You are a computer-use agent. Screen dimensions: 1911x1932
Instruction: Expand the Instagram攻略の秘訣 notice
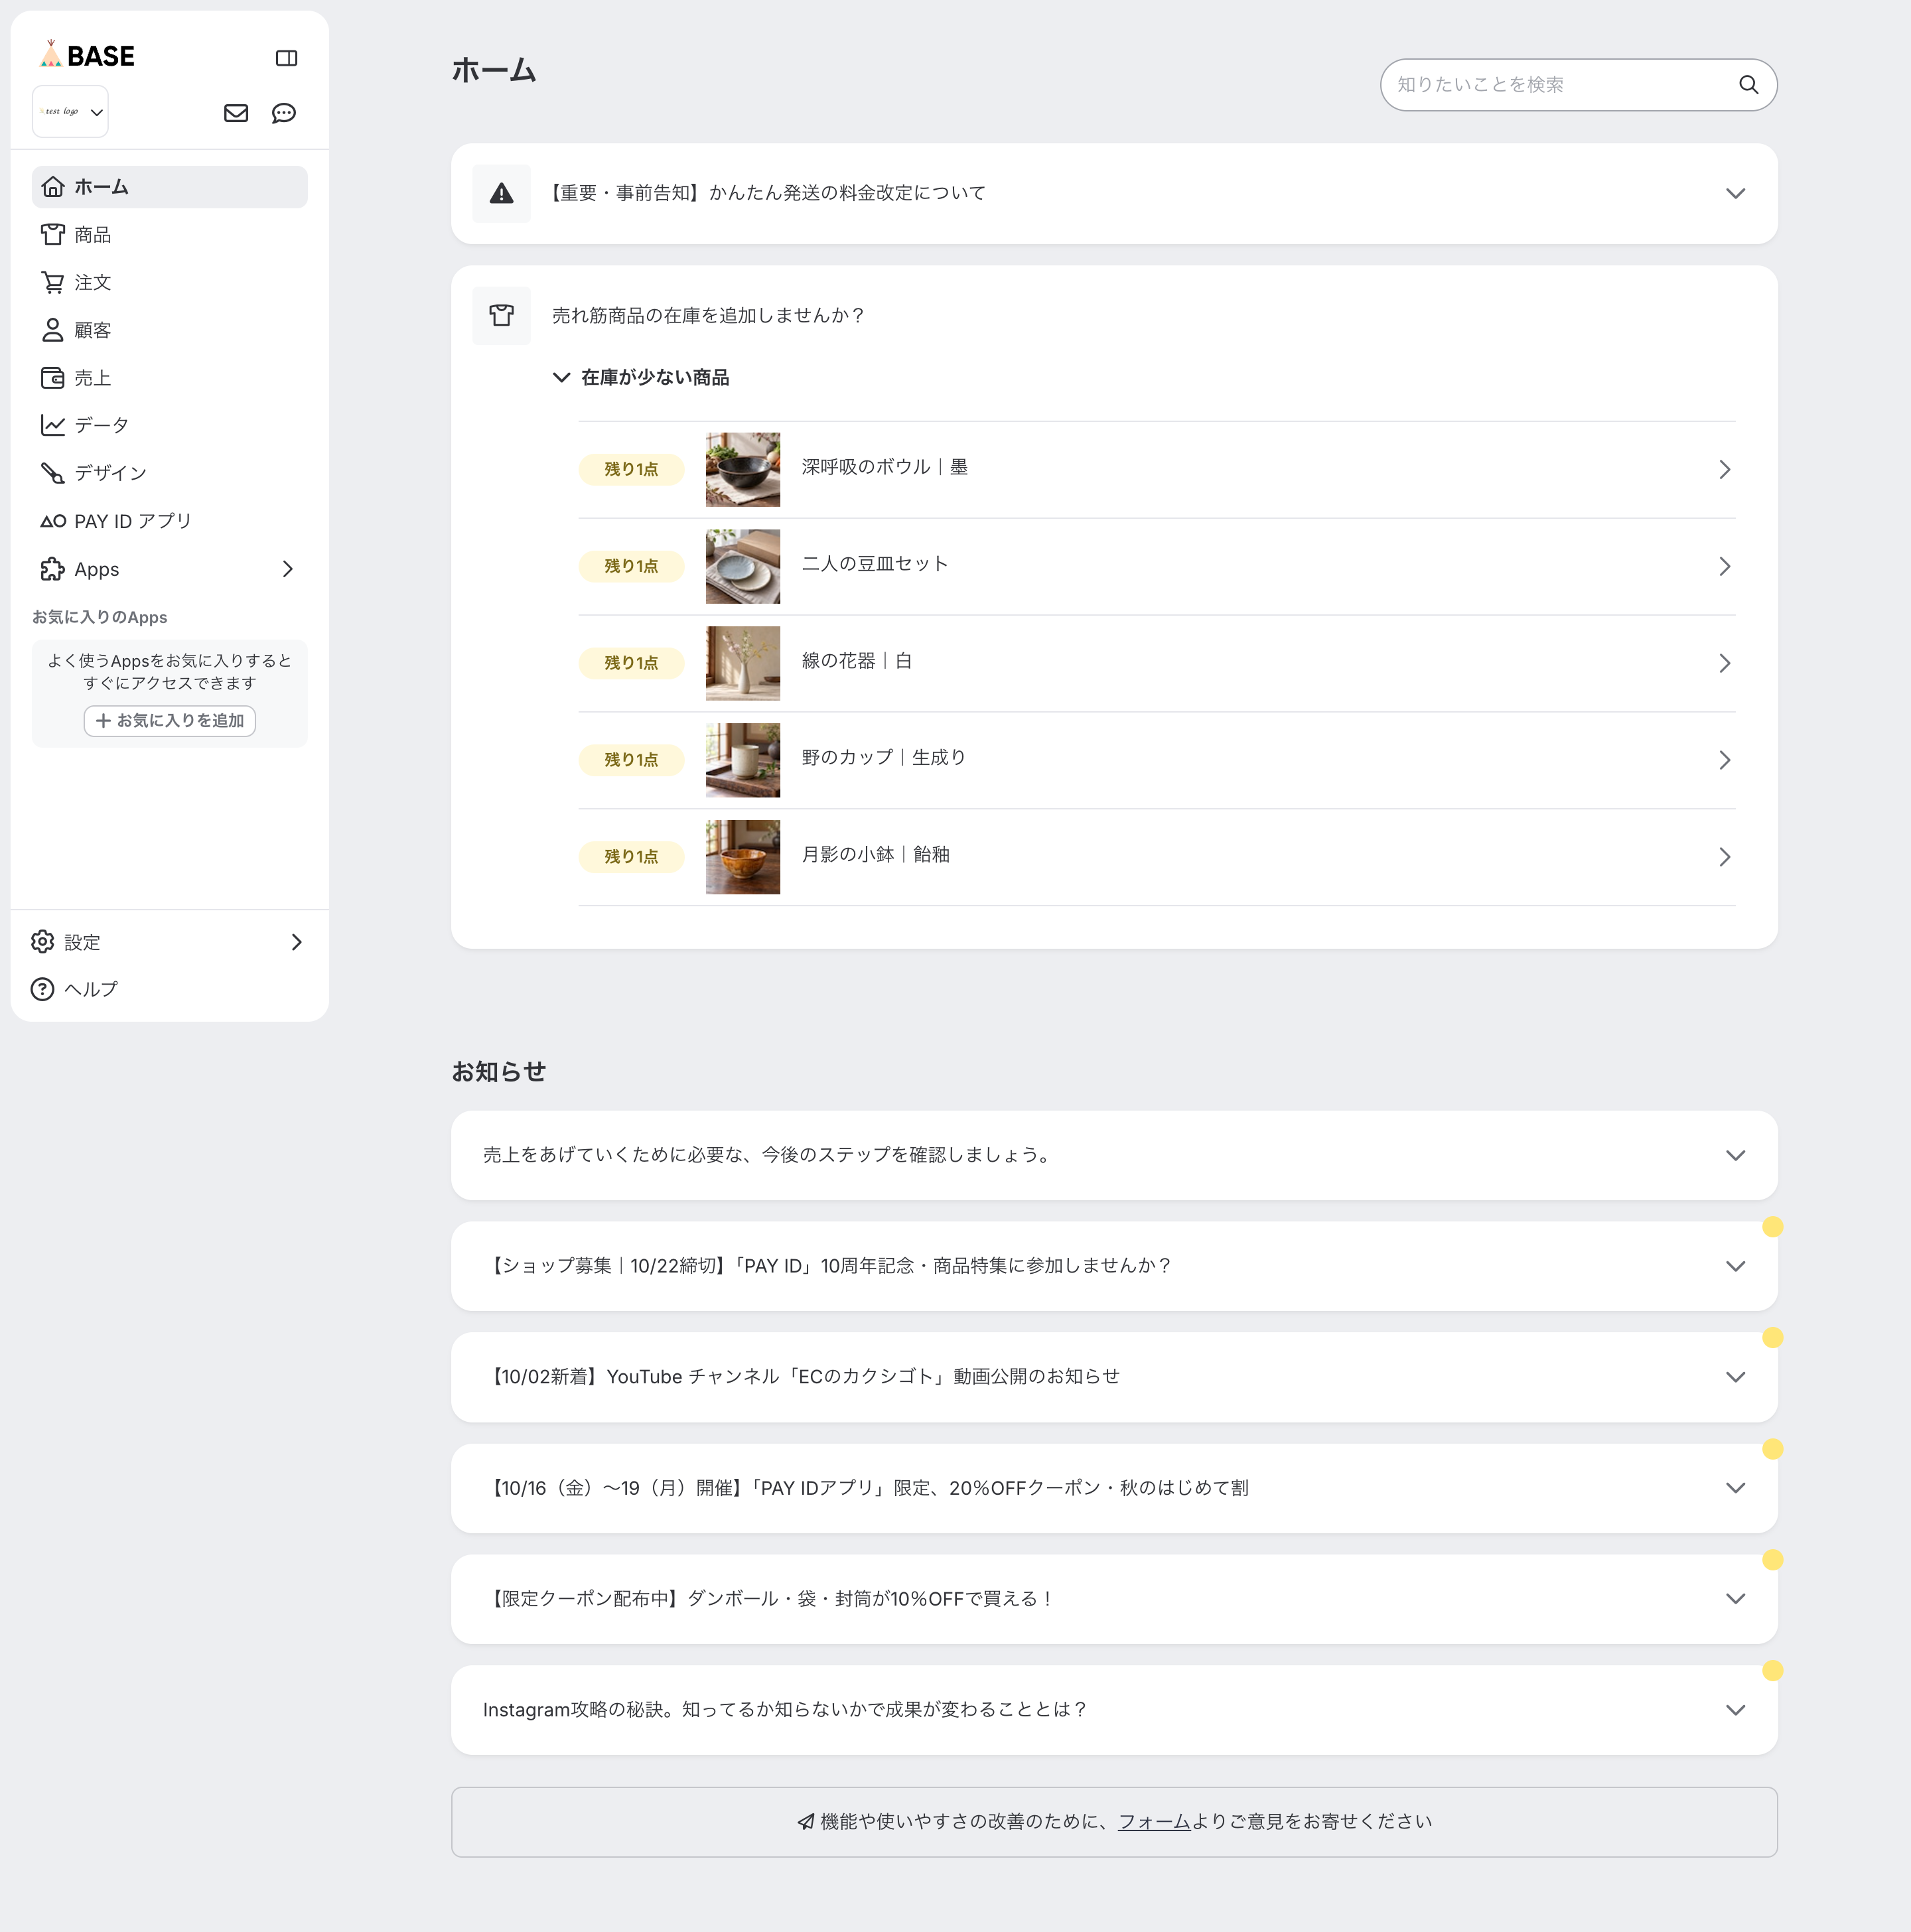(x=1114, y=1710)
